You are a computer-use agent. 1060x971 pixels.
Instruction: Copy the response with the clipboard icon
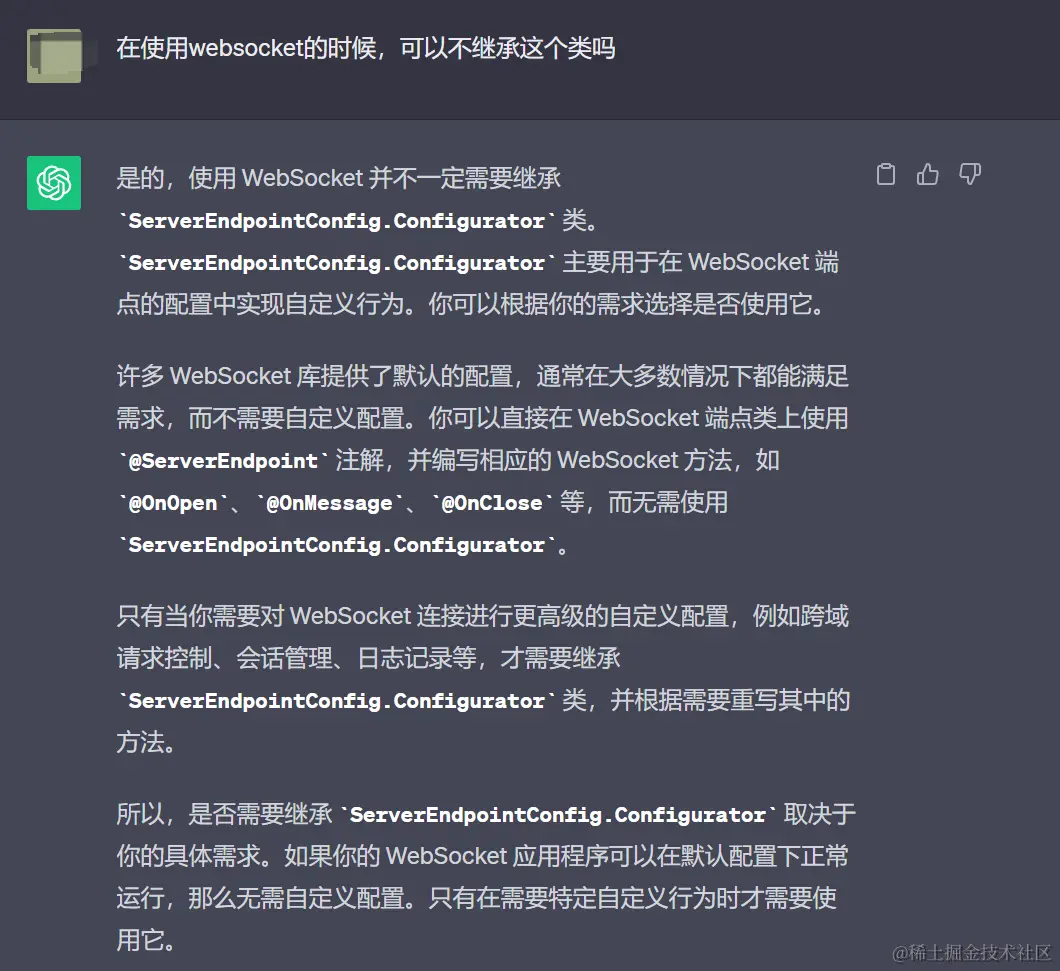coord(886,174)
